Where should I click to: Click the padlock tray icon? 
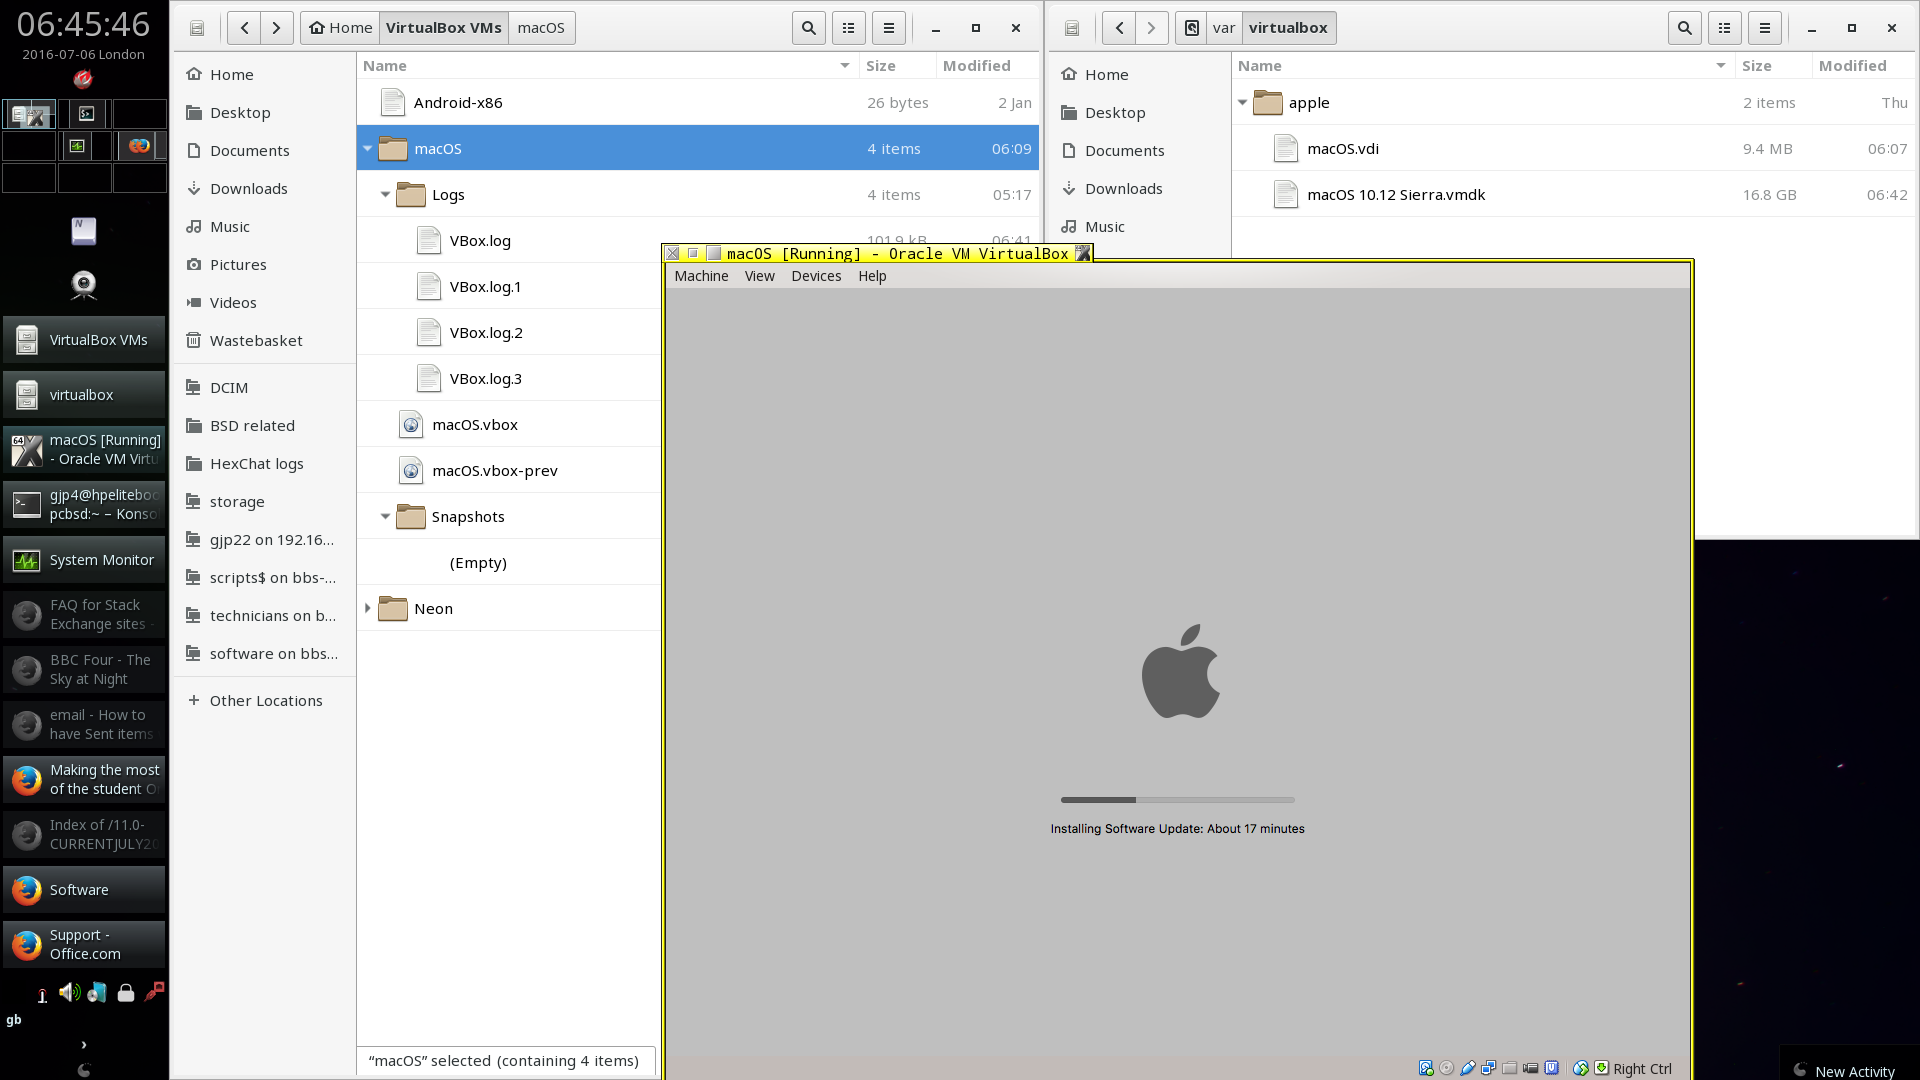click(126, 993)
